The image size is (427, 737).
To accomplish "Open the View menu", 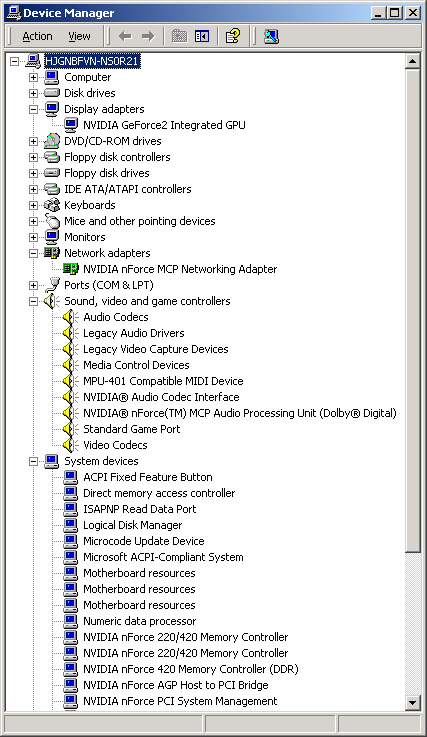I will (79, 36).
